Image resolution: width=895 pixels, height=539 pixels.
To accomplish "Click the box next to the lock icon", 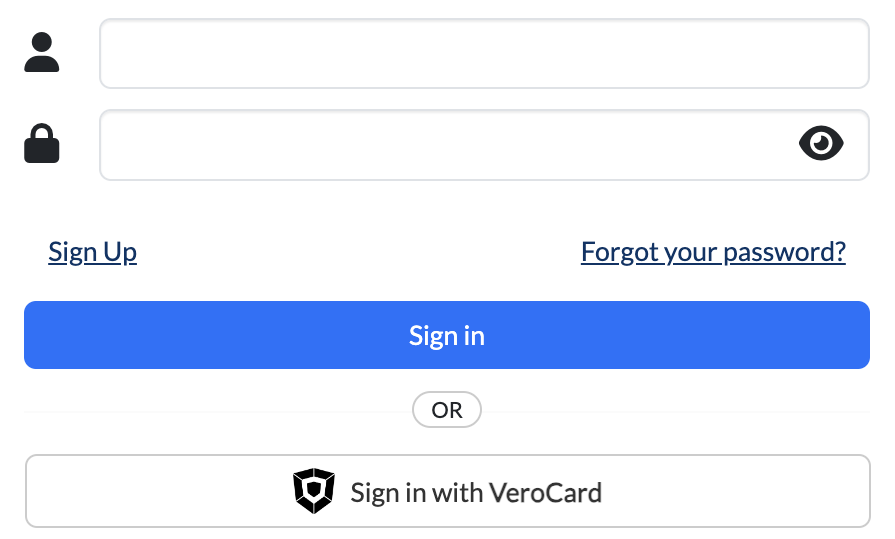I will coord(445,145).
